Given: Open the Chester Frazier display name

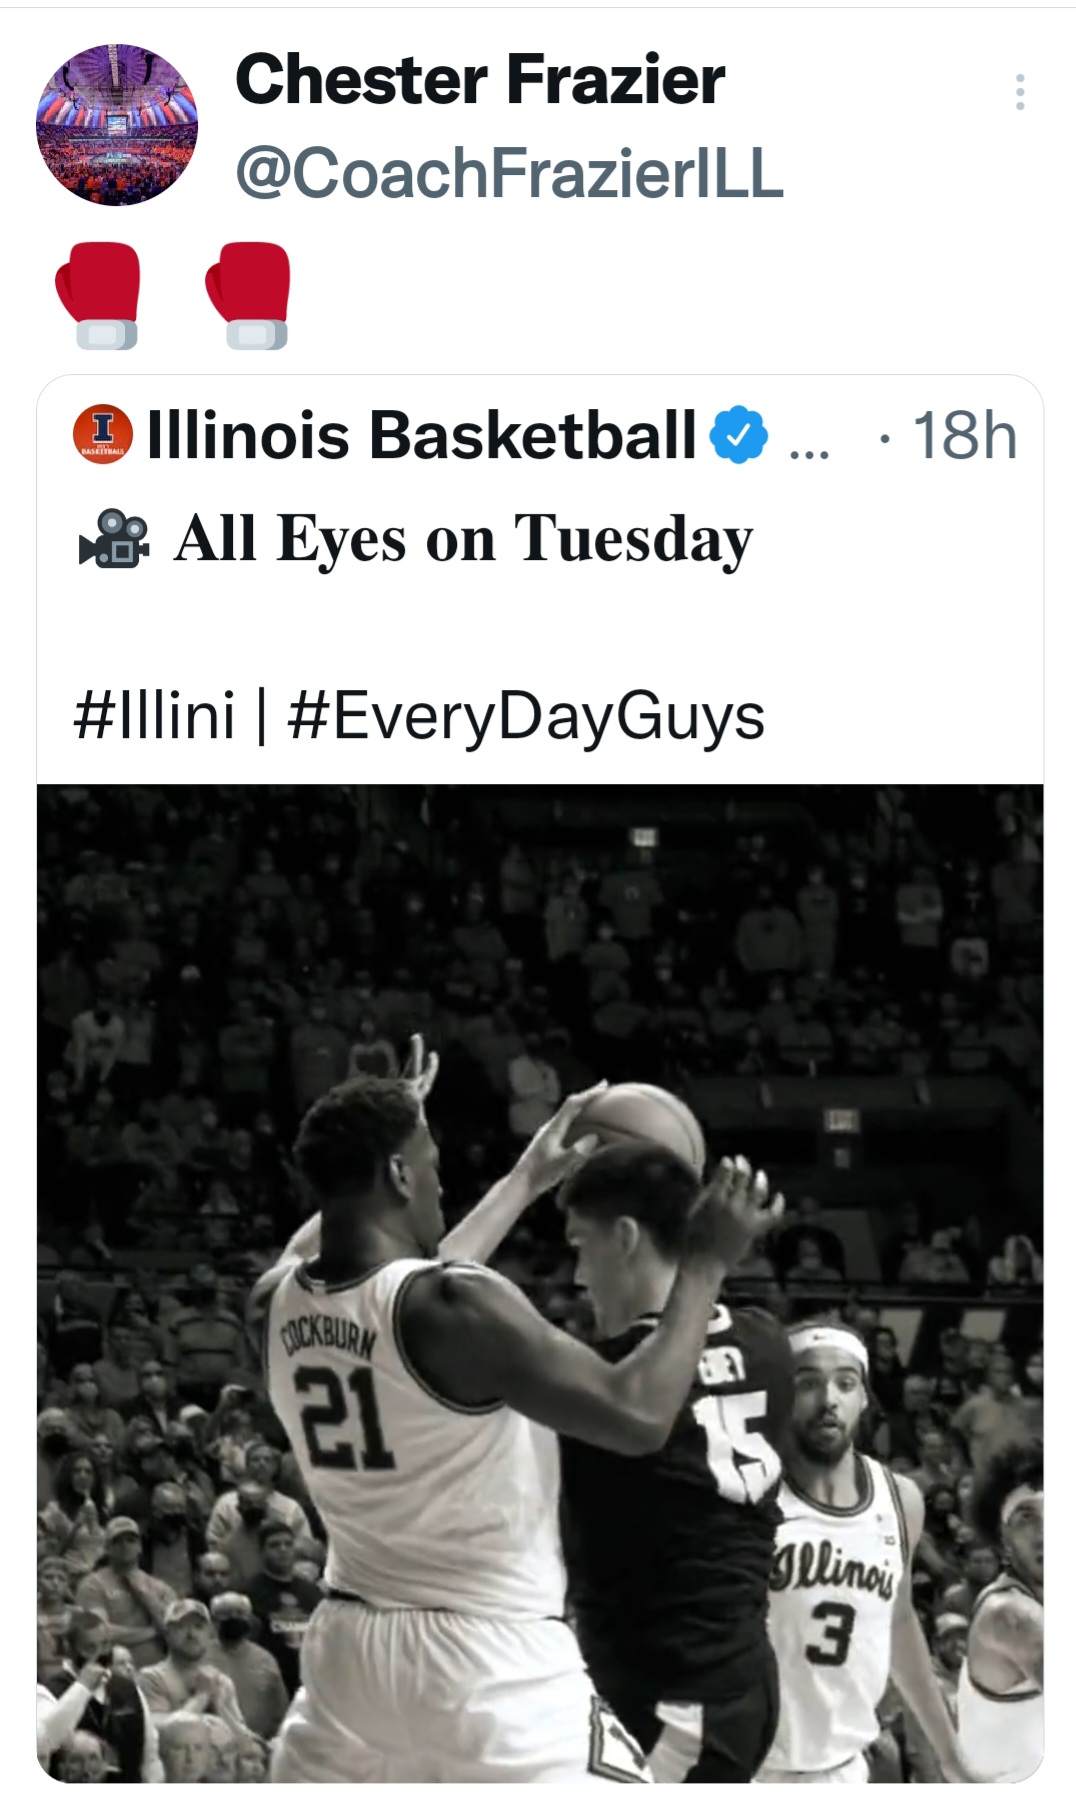Looking at the screenshot, I should (480, 80).
